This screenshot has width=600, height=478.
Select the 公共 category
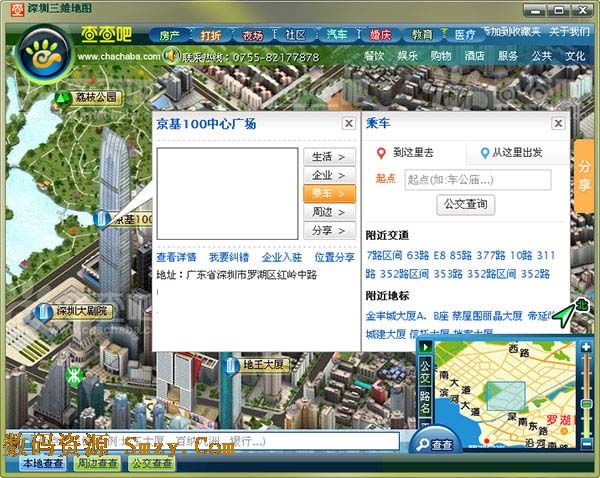coord(541,56)
